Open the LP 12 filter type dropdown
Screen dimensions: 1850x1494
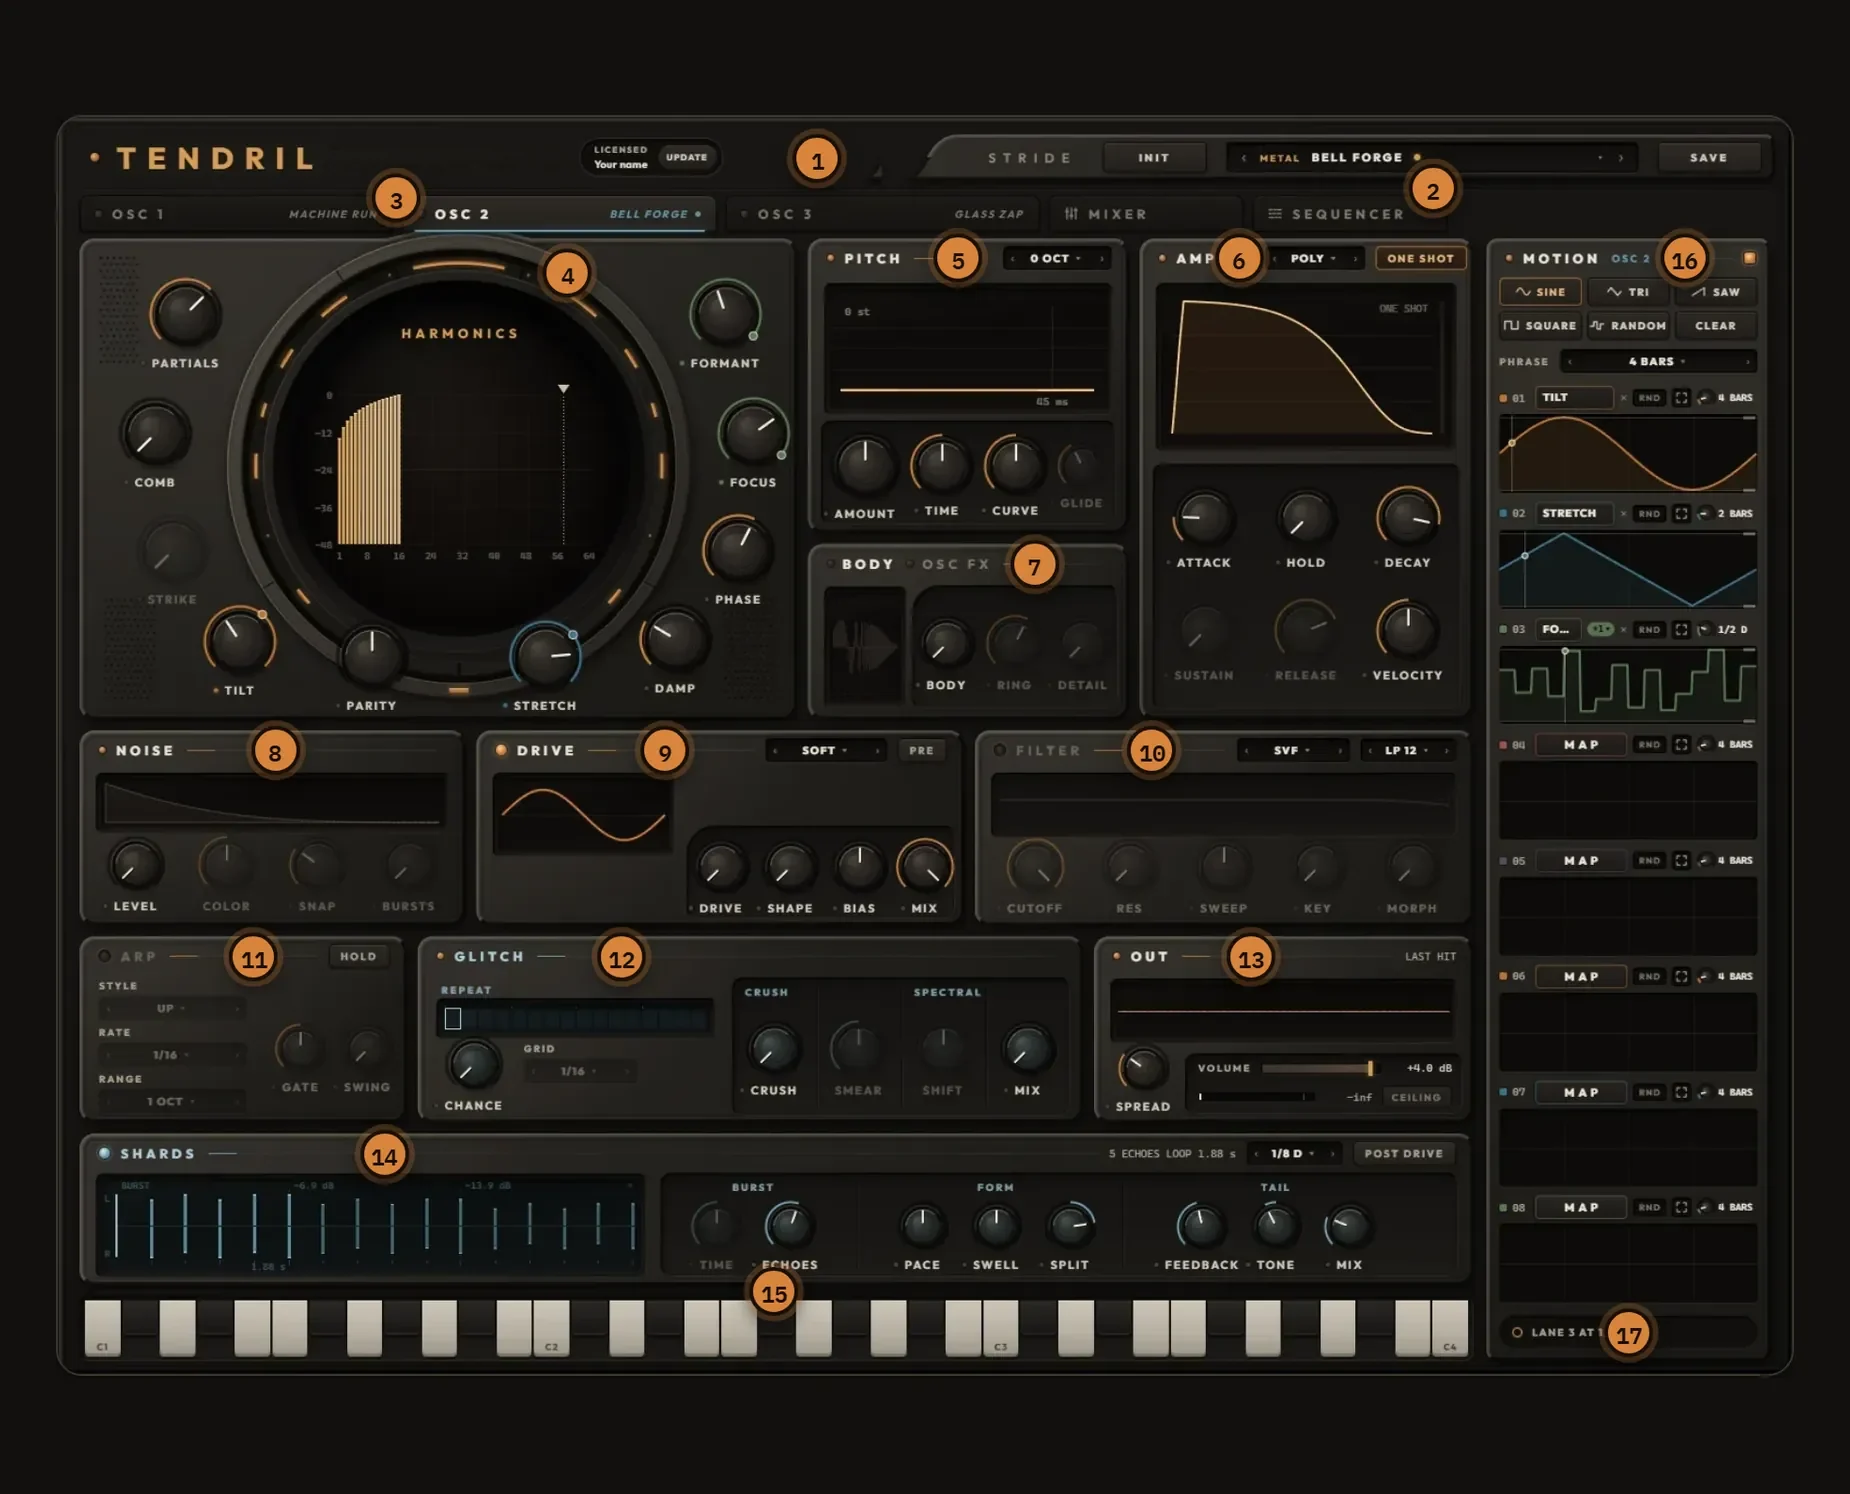tap(1408, 750)
